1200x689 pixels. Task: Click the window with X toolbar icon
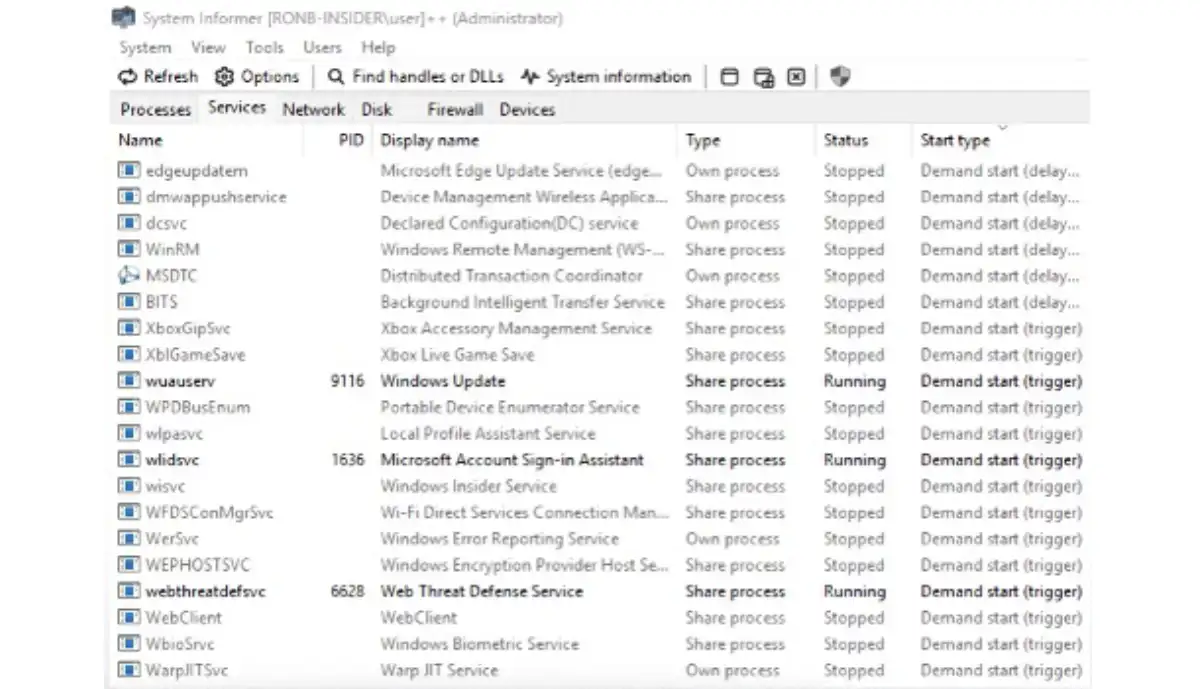[796, 77]
